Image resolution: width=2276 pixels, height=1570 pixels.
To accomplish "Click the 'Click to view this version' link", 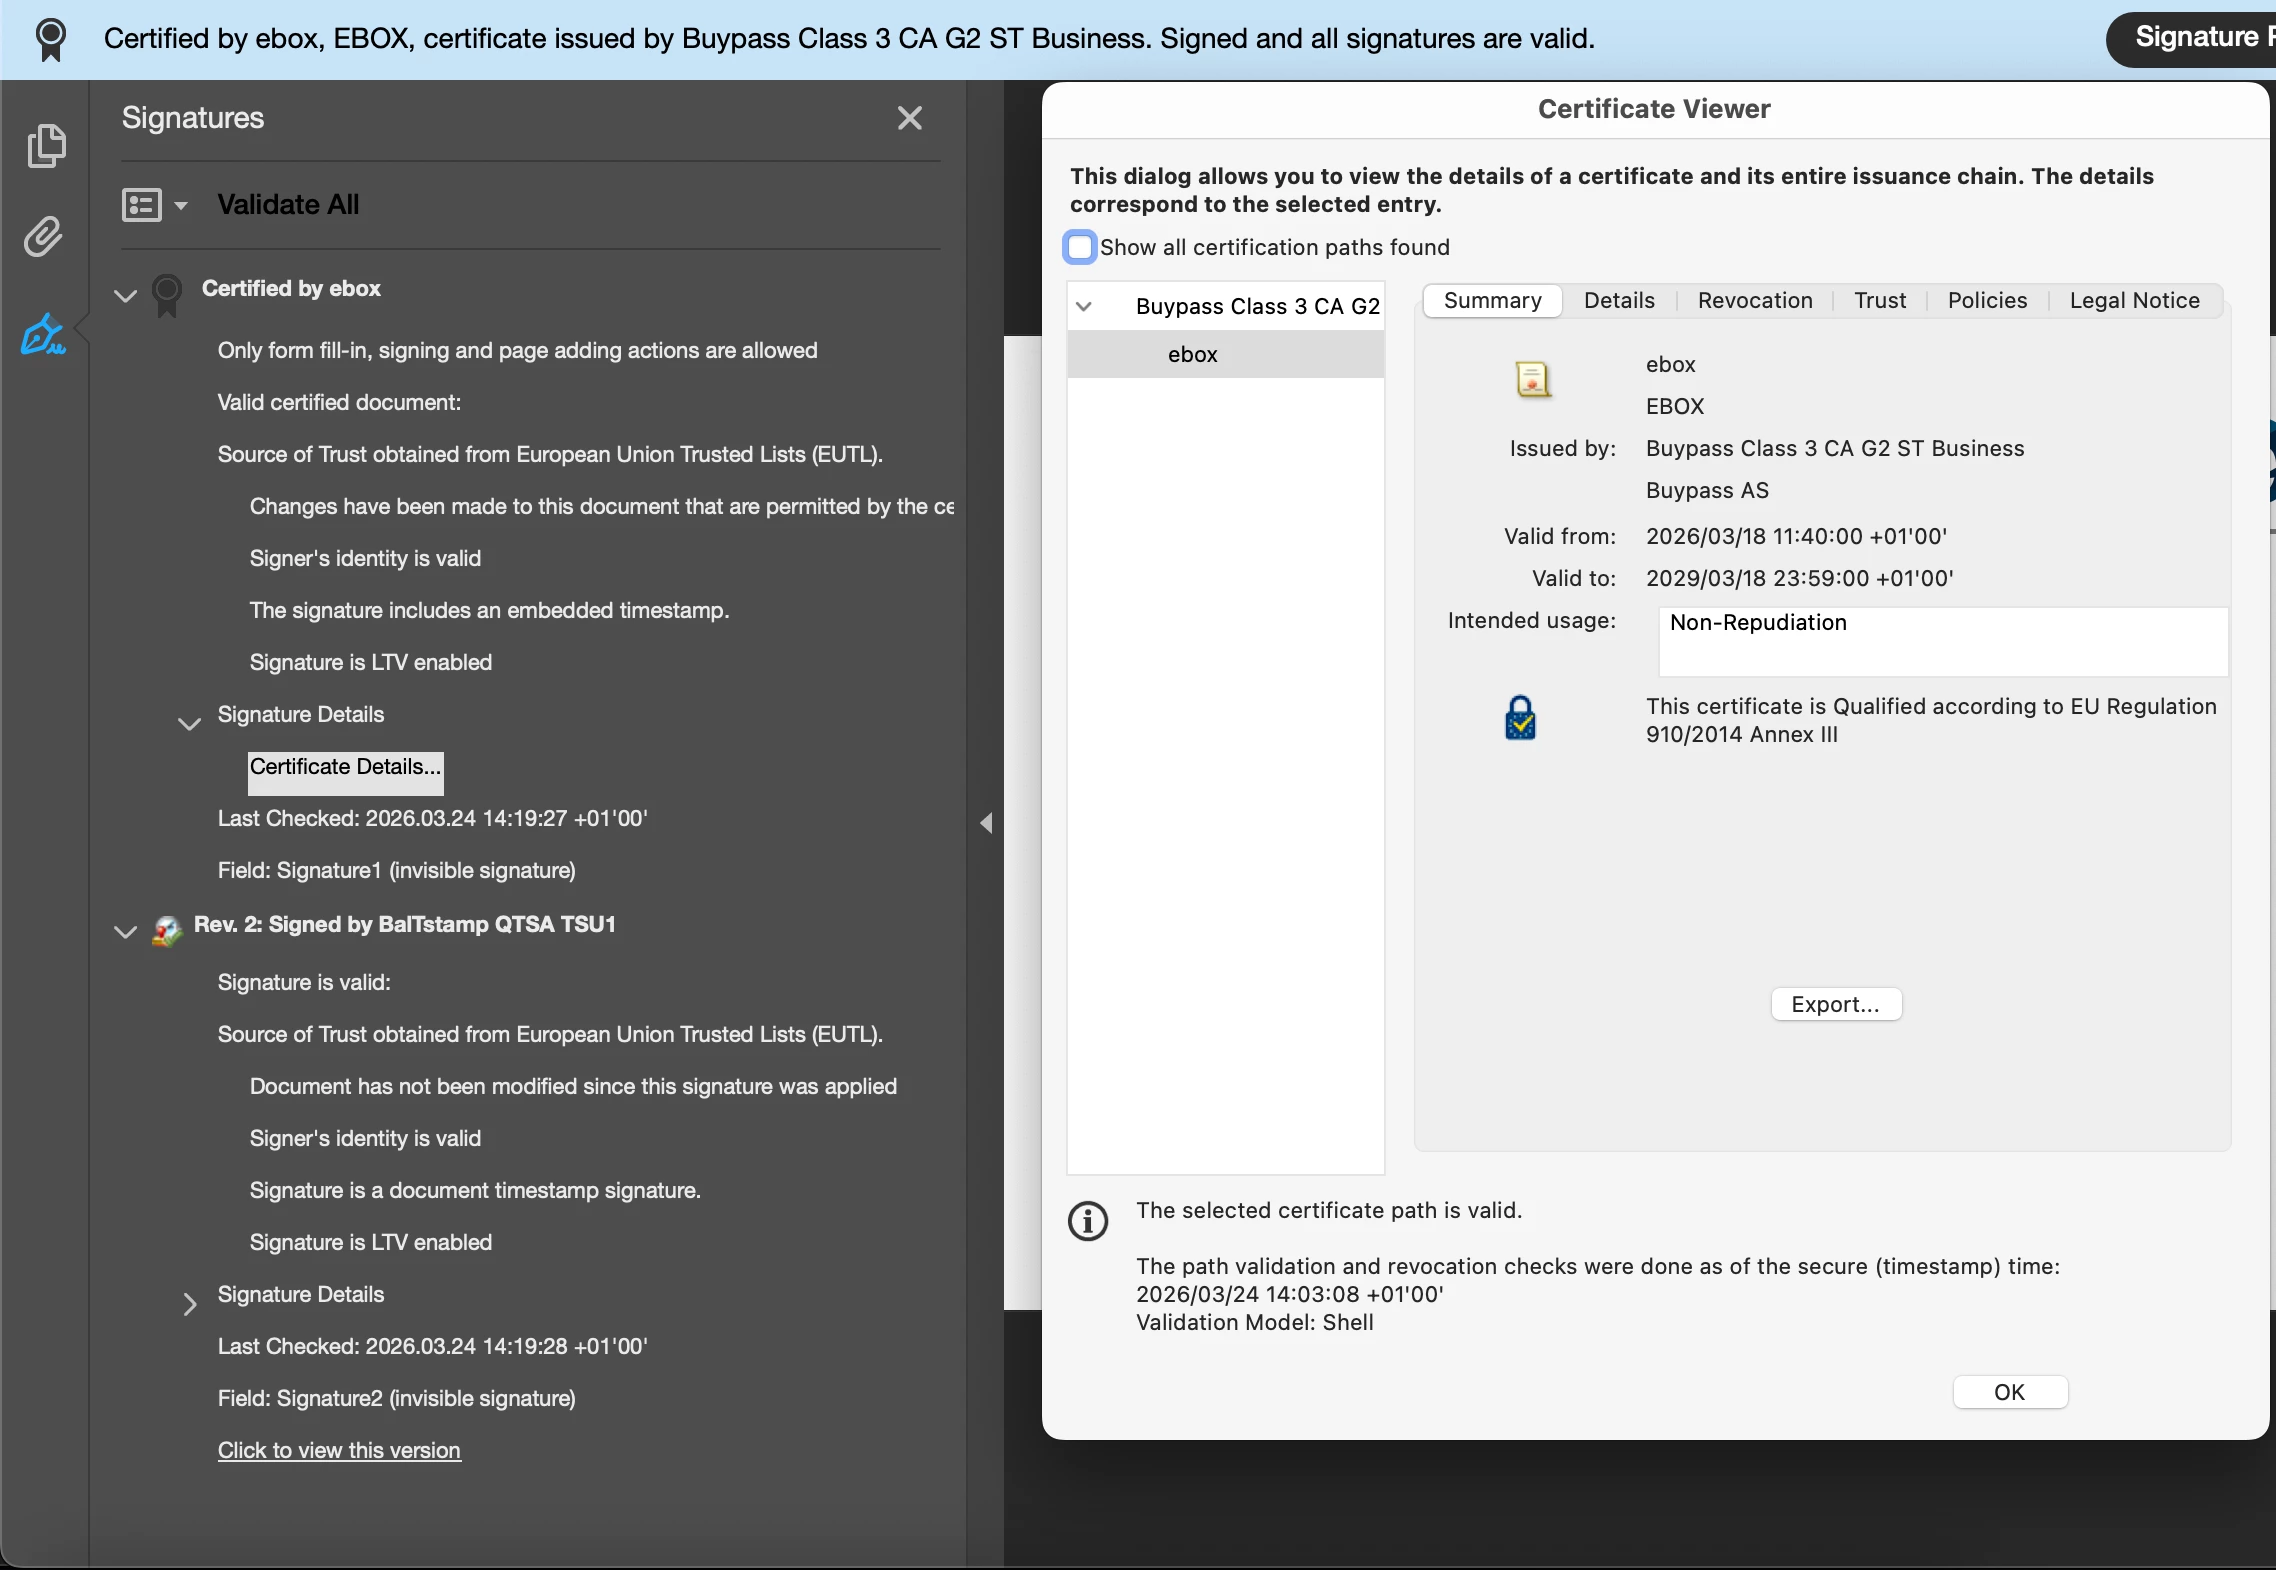I will (339, 1450).
